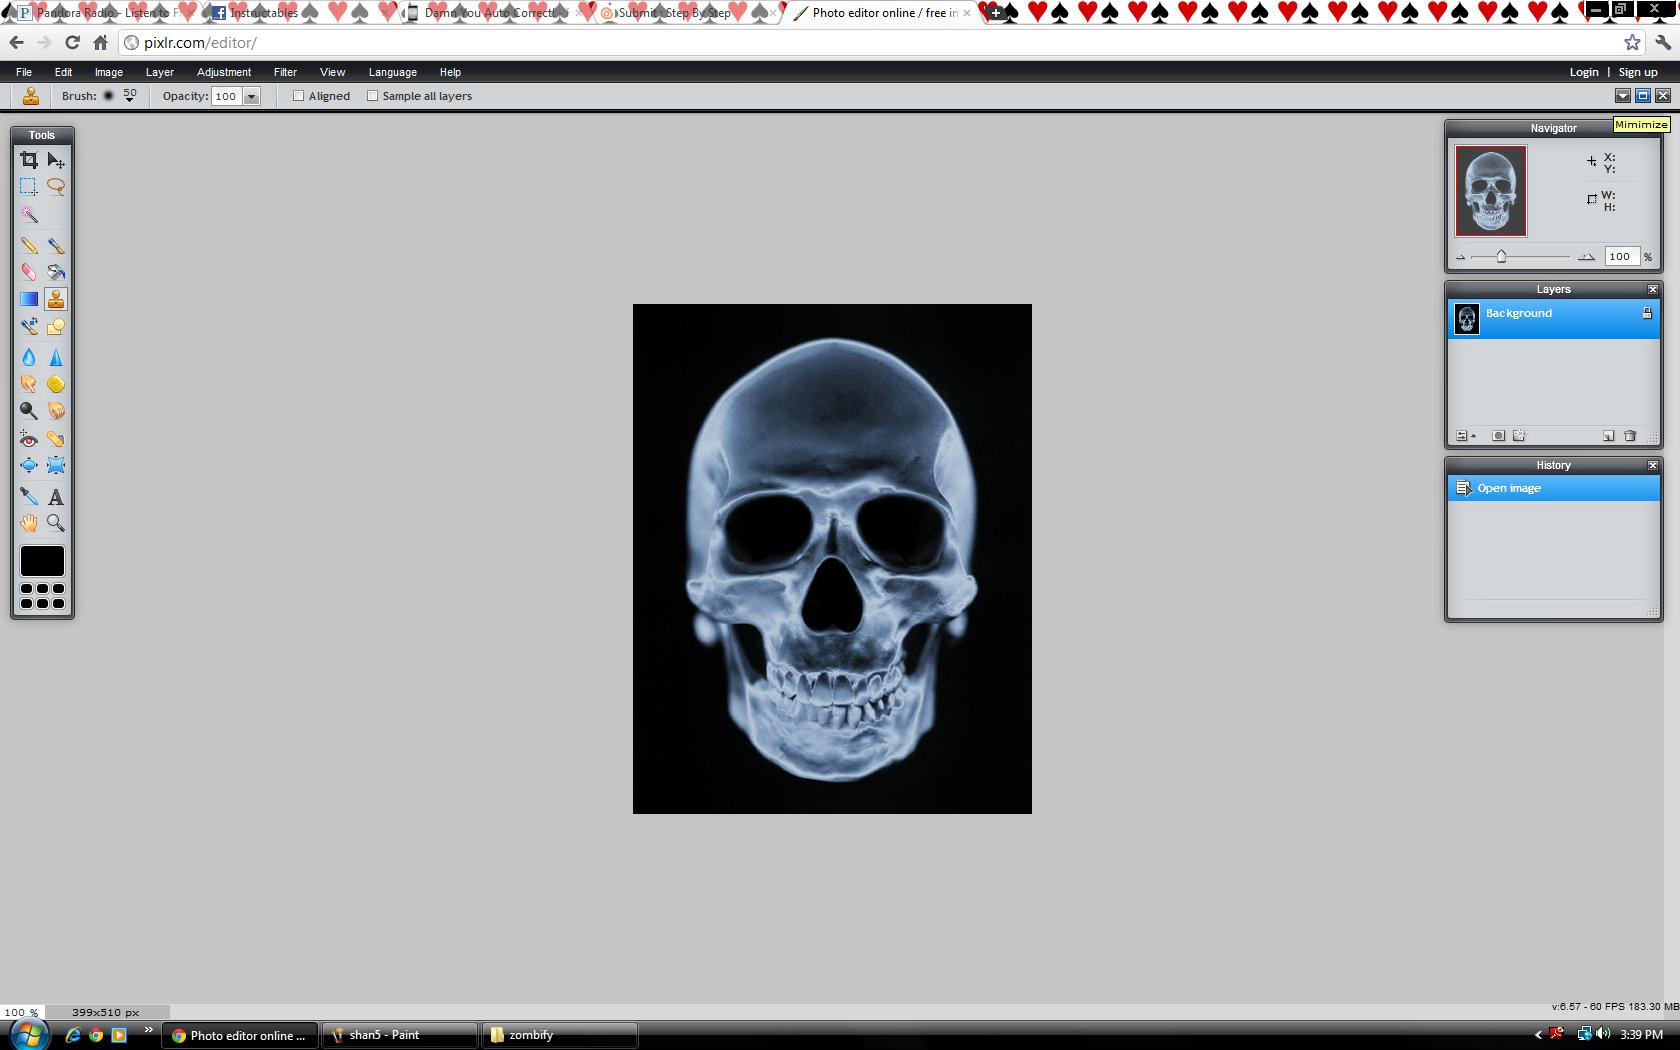Open the Help menu
Screen dimensions: 1680x1050
coord(450,72)
